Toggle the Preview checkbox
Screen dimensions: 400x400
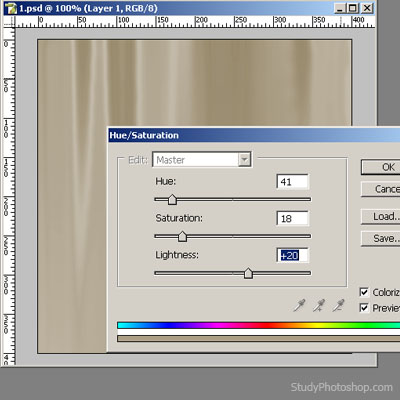point(364,307)
